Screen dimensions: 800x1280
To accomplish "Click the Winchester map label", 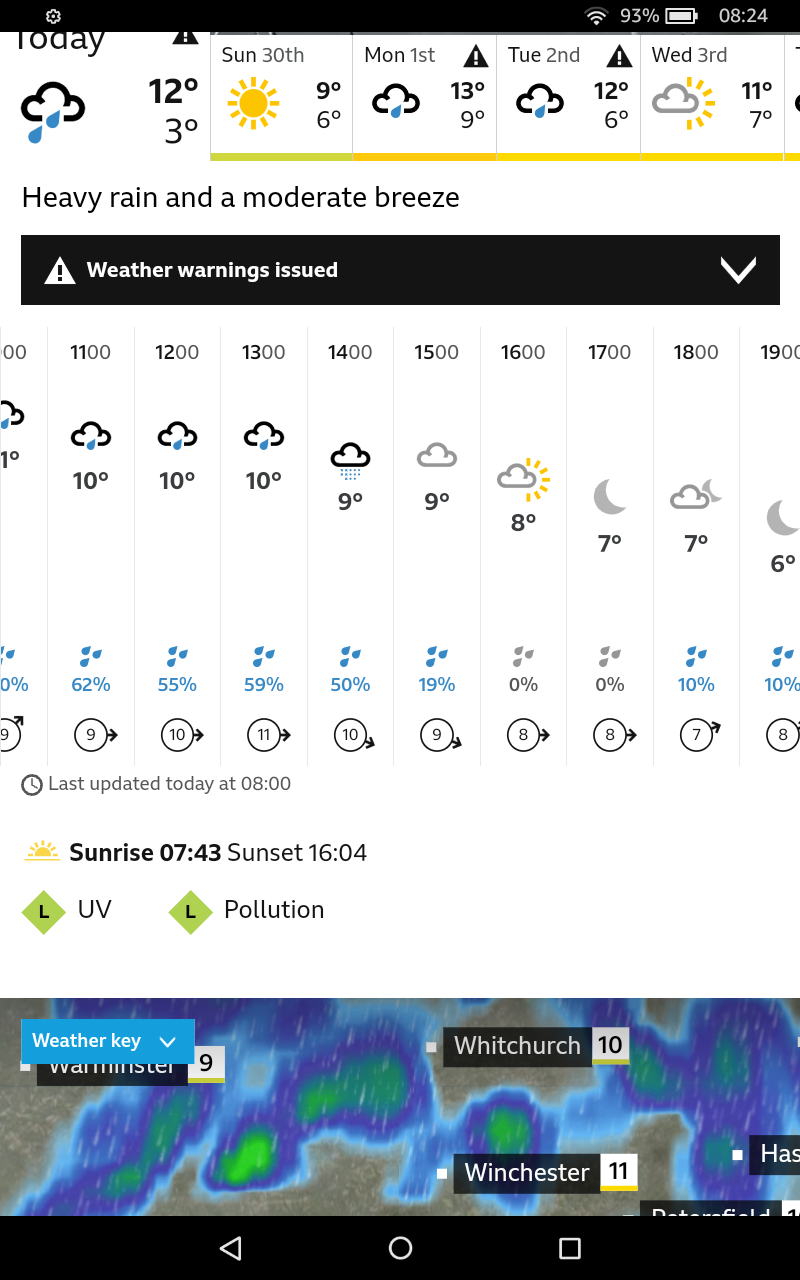I will 526,1172.
